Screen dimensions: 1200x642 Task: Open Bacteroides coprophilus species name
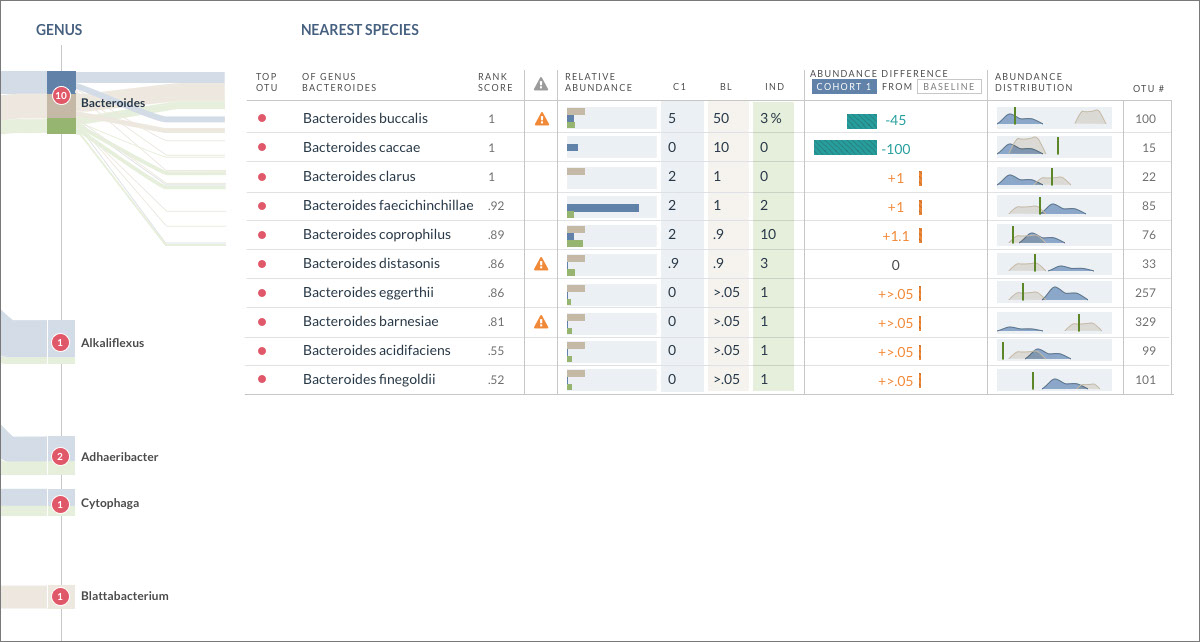377,235
